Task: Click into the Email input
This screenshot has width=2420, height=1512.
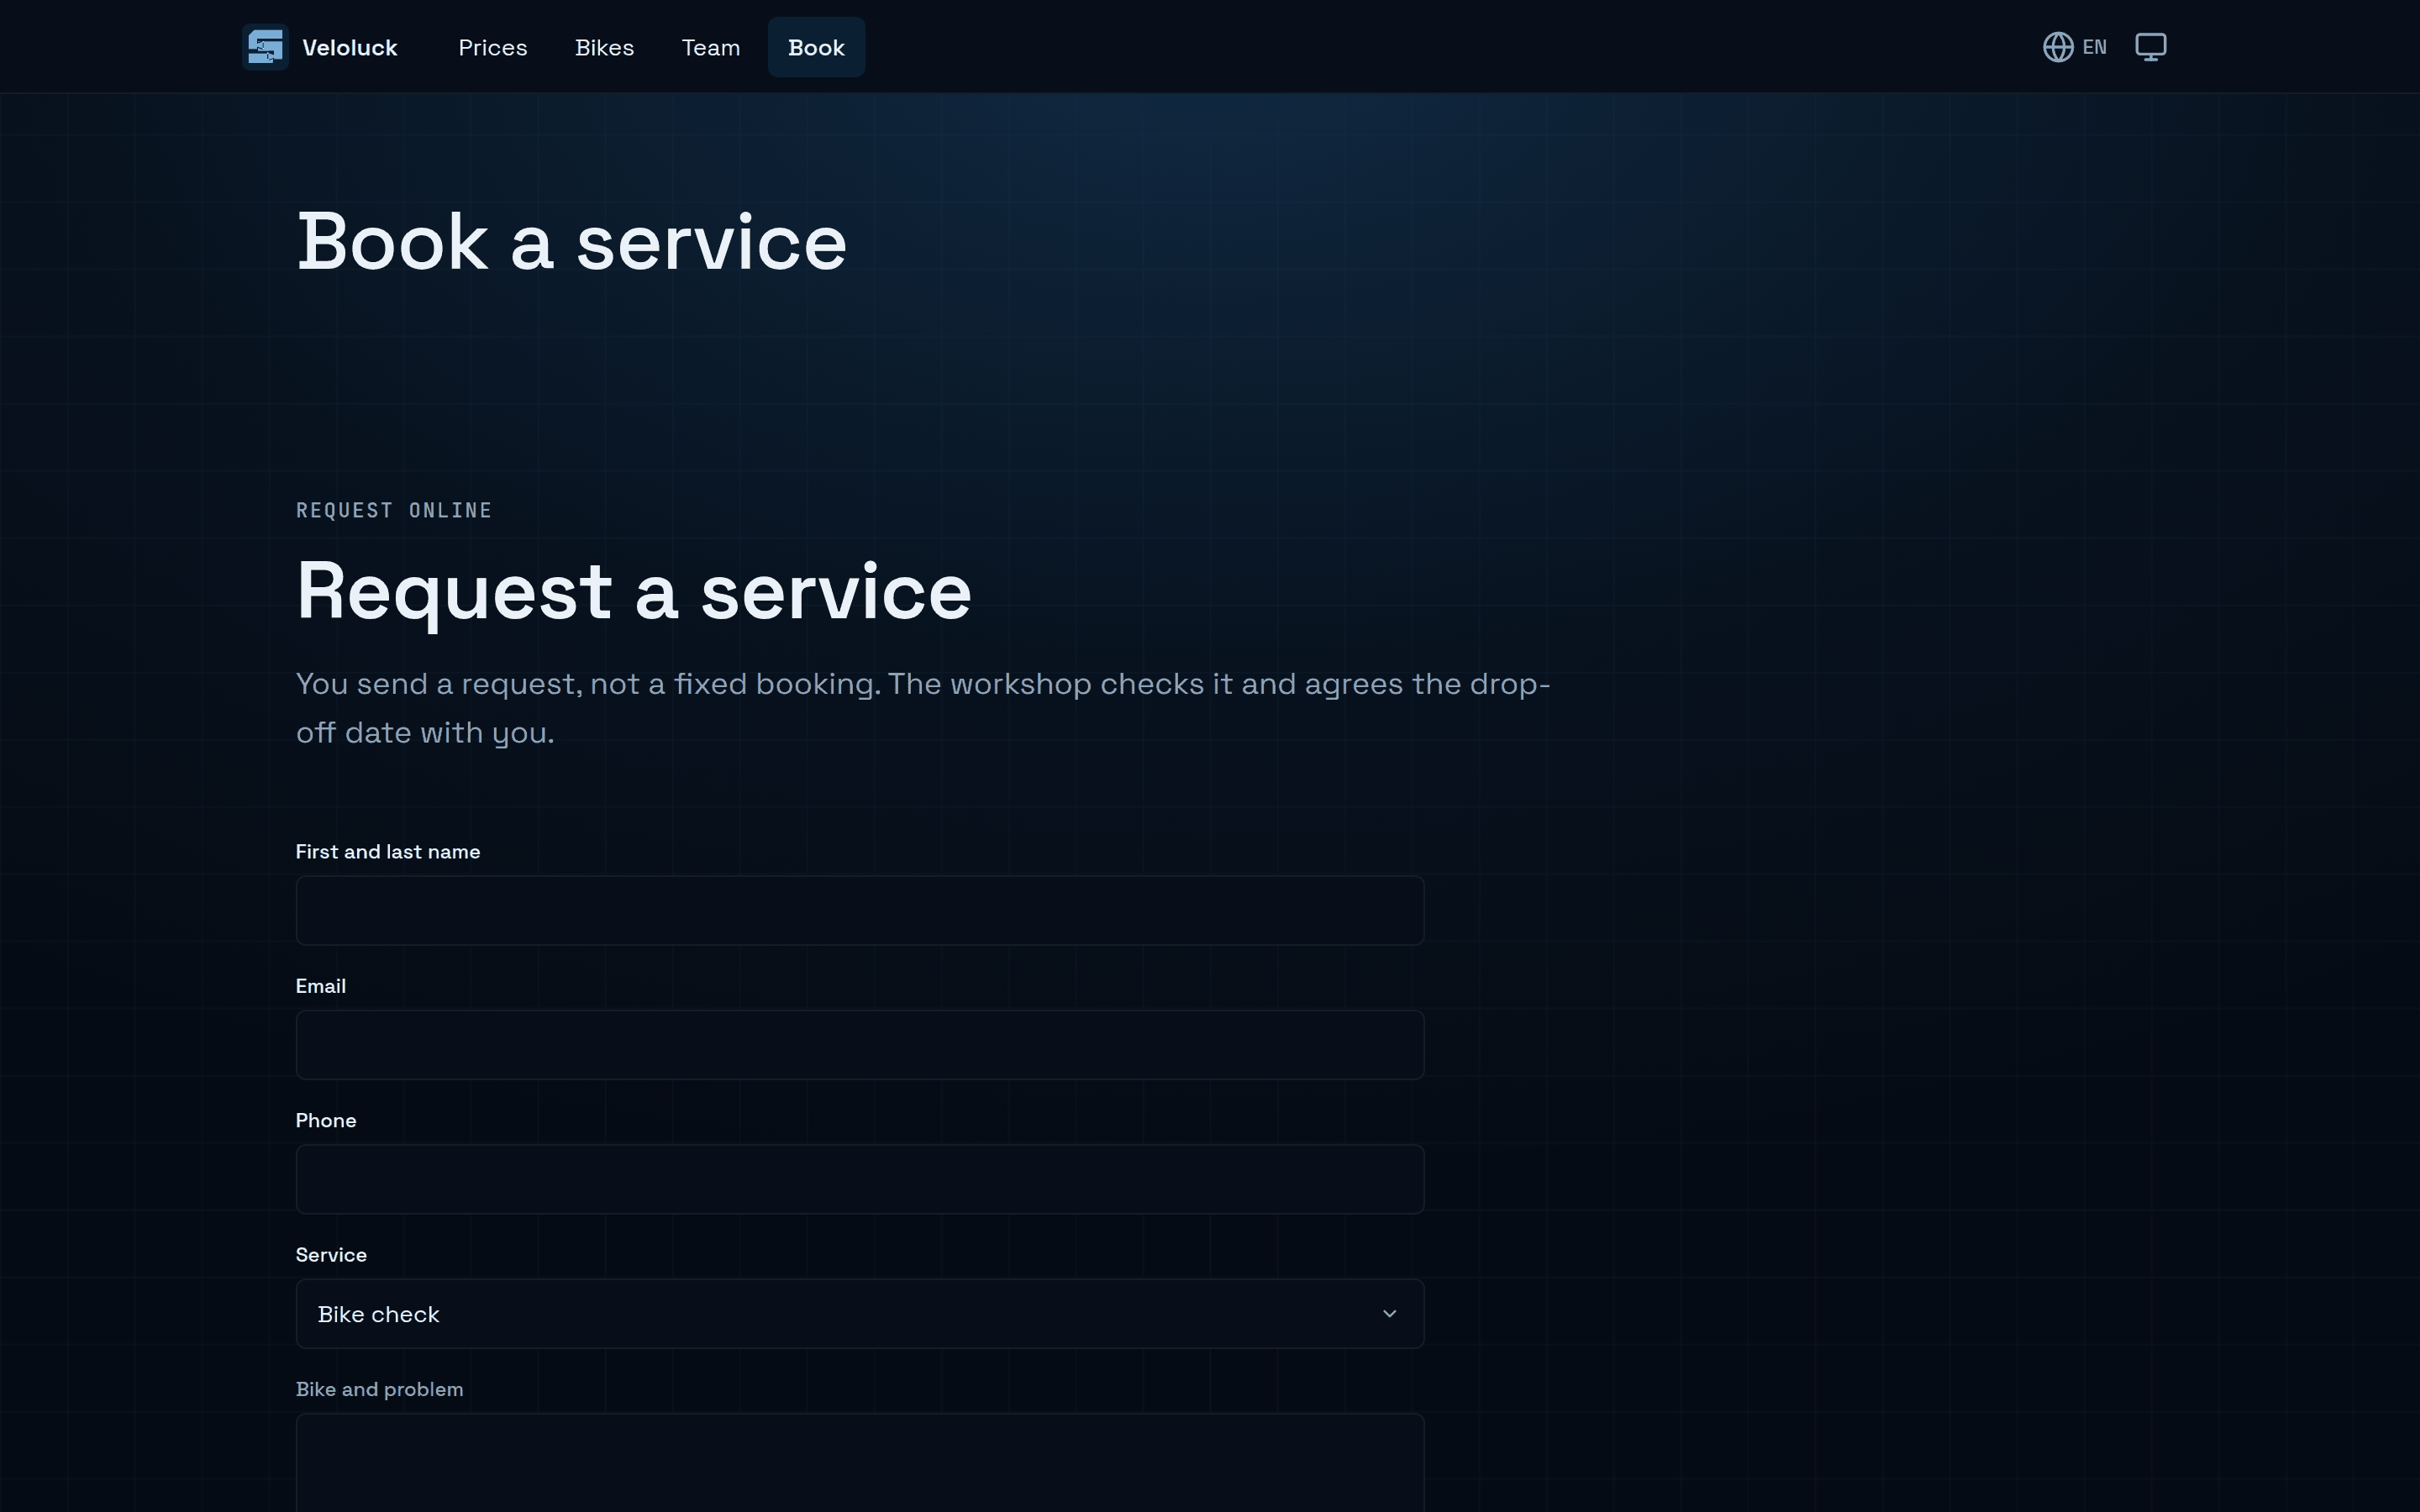Action: tap(859, 1045)
